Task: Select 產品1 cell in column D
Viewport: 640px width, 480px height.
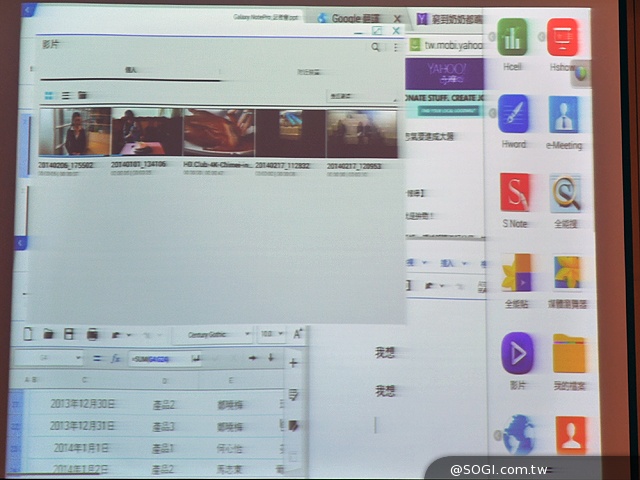Action: tap(163, 449)
